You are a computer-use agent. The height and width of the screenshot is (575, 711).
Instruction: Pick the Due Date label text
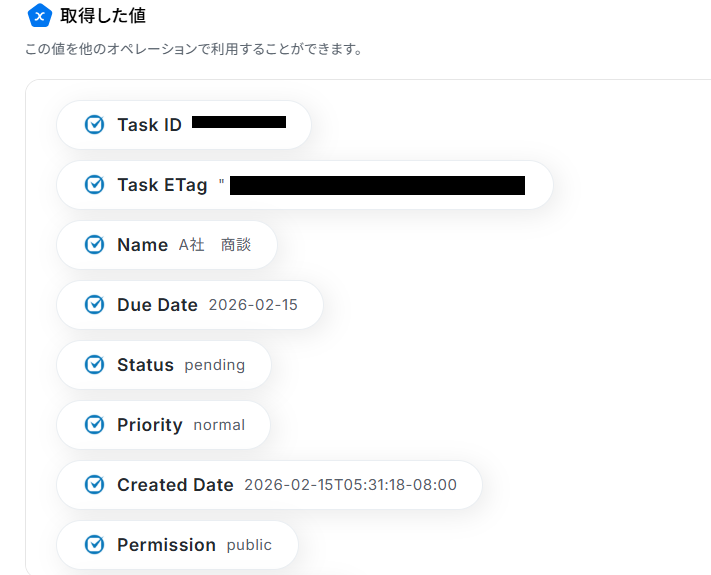tap(157, 305)
